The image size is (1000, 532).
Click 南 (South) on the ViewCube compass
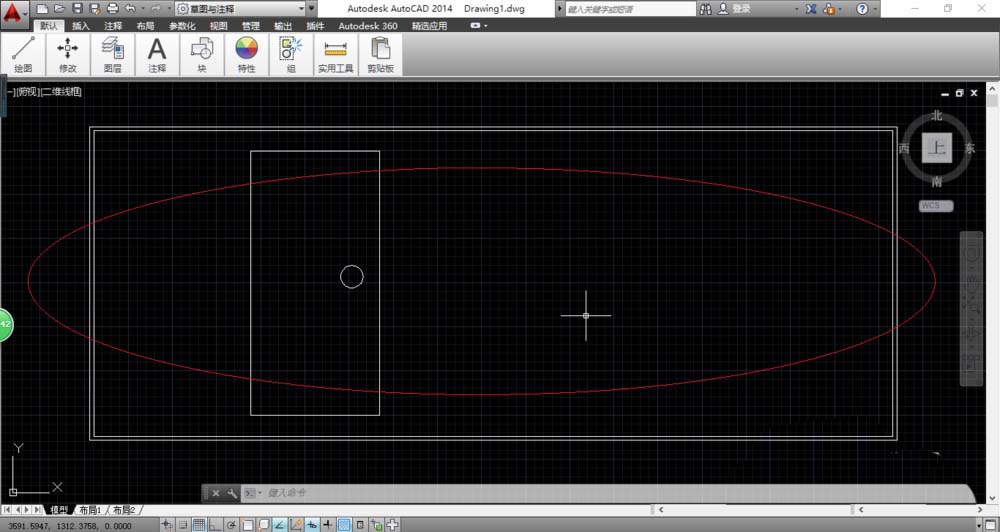pos(936,182)
